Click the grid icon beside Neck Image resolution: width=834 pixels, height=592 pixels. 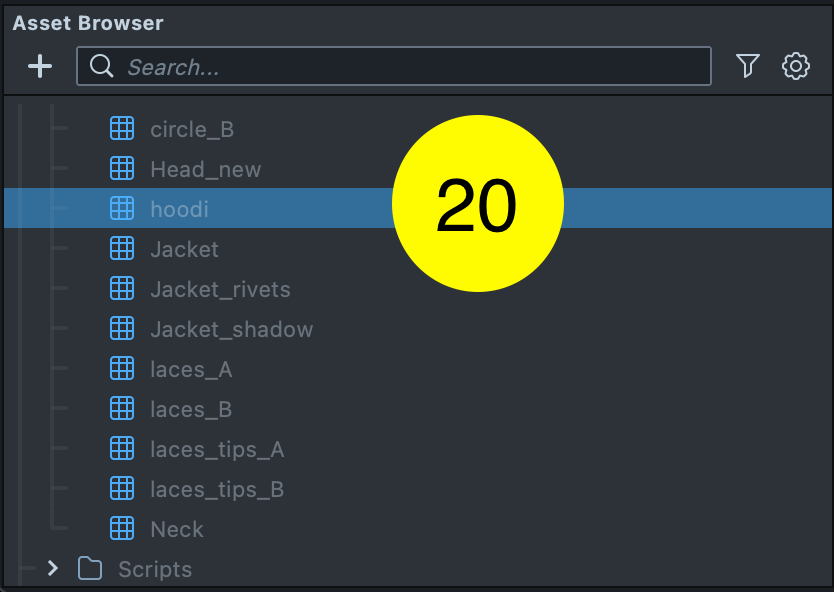point(122,529)
